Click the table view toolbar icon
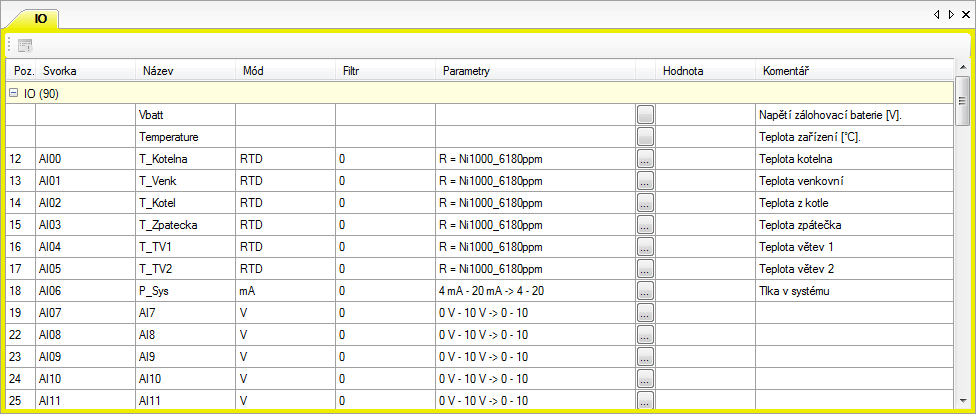The height and width of the screenshot is (414, 976). coord(25,45)
